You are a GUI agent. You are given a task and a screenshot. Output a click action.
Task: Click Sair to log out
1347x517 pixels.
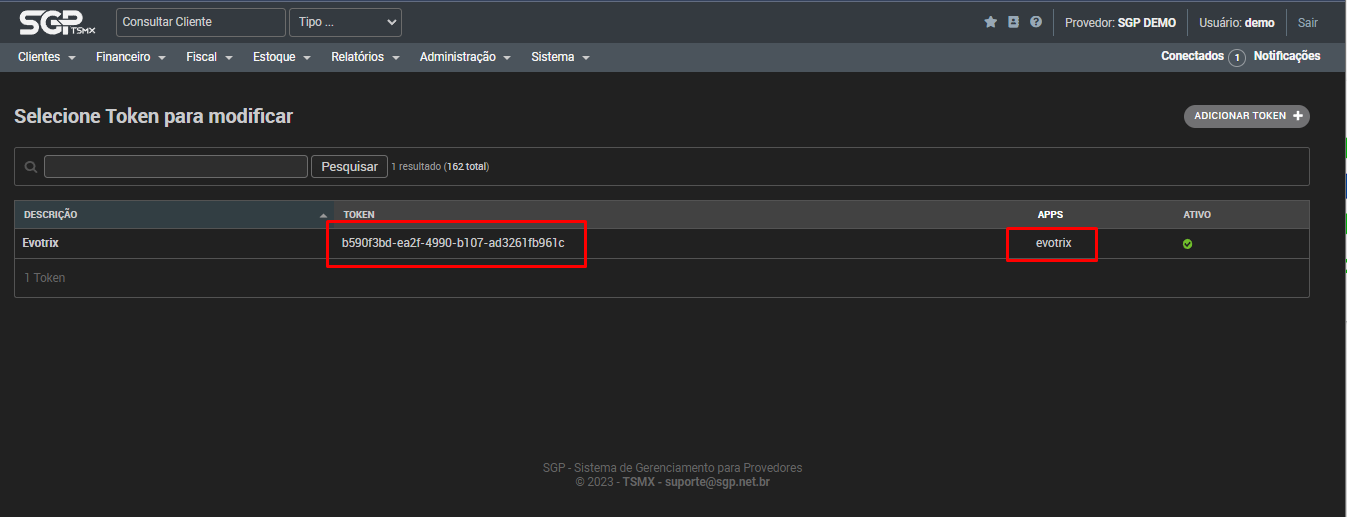(x=1307, y=22)
